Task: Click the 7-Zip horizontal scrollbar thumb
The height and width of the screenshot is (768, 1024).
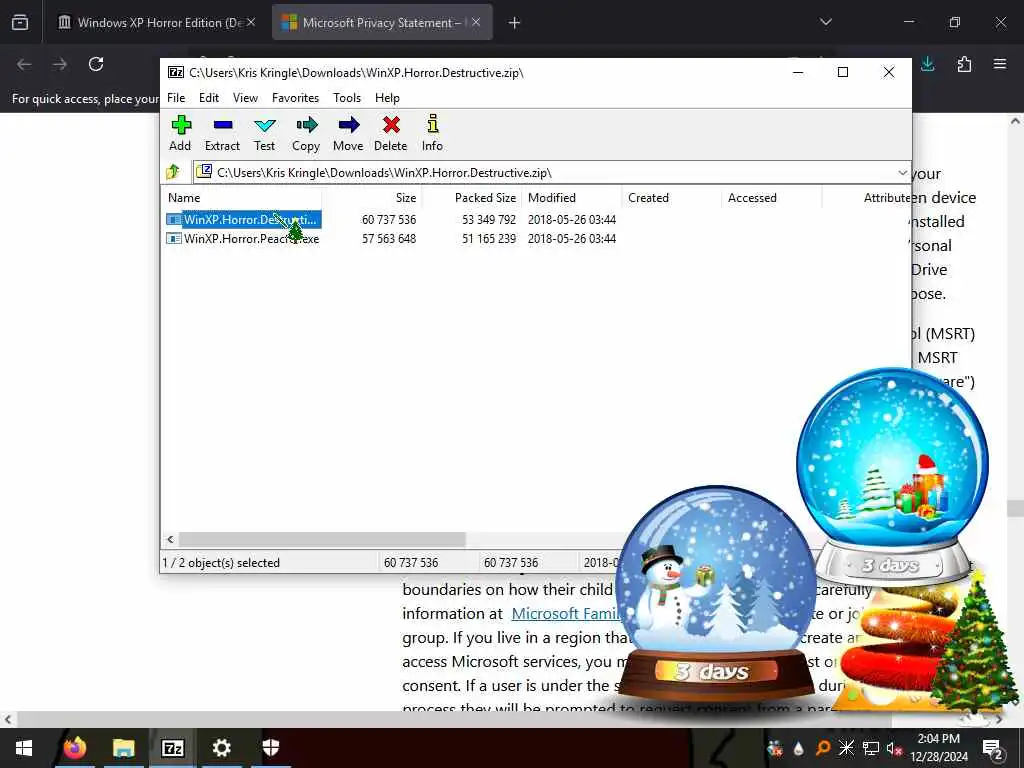Action: (322, 539)
